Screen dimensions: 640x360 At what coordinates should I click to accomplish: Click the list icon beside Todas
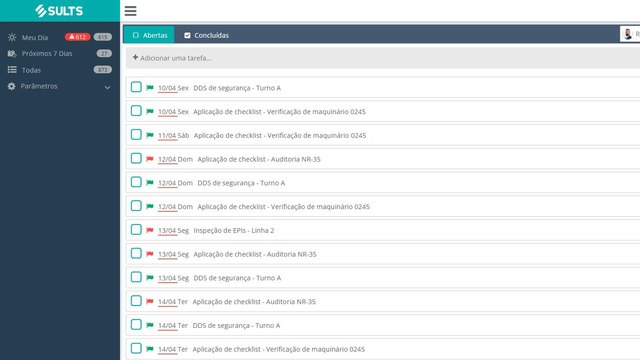point(12,70)
